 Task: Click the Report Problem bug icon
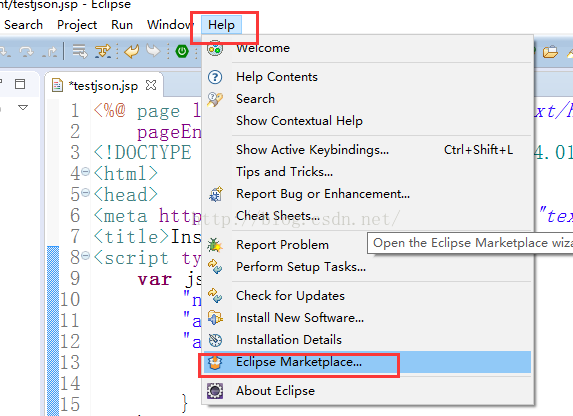tap(215, 245)
